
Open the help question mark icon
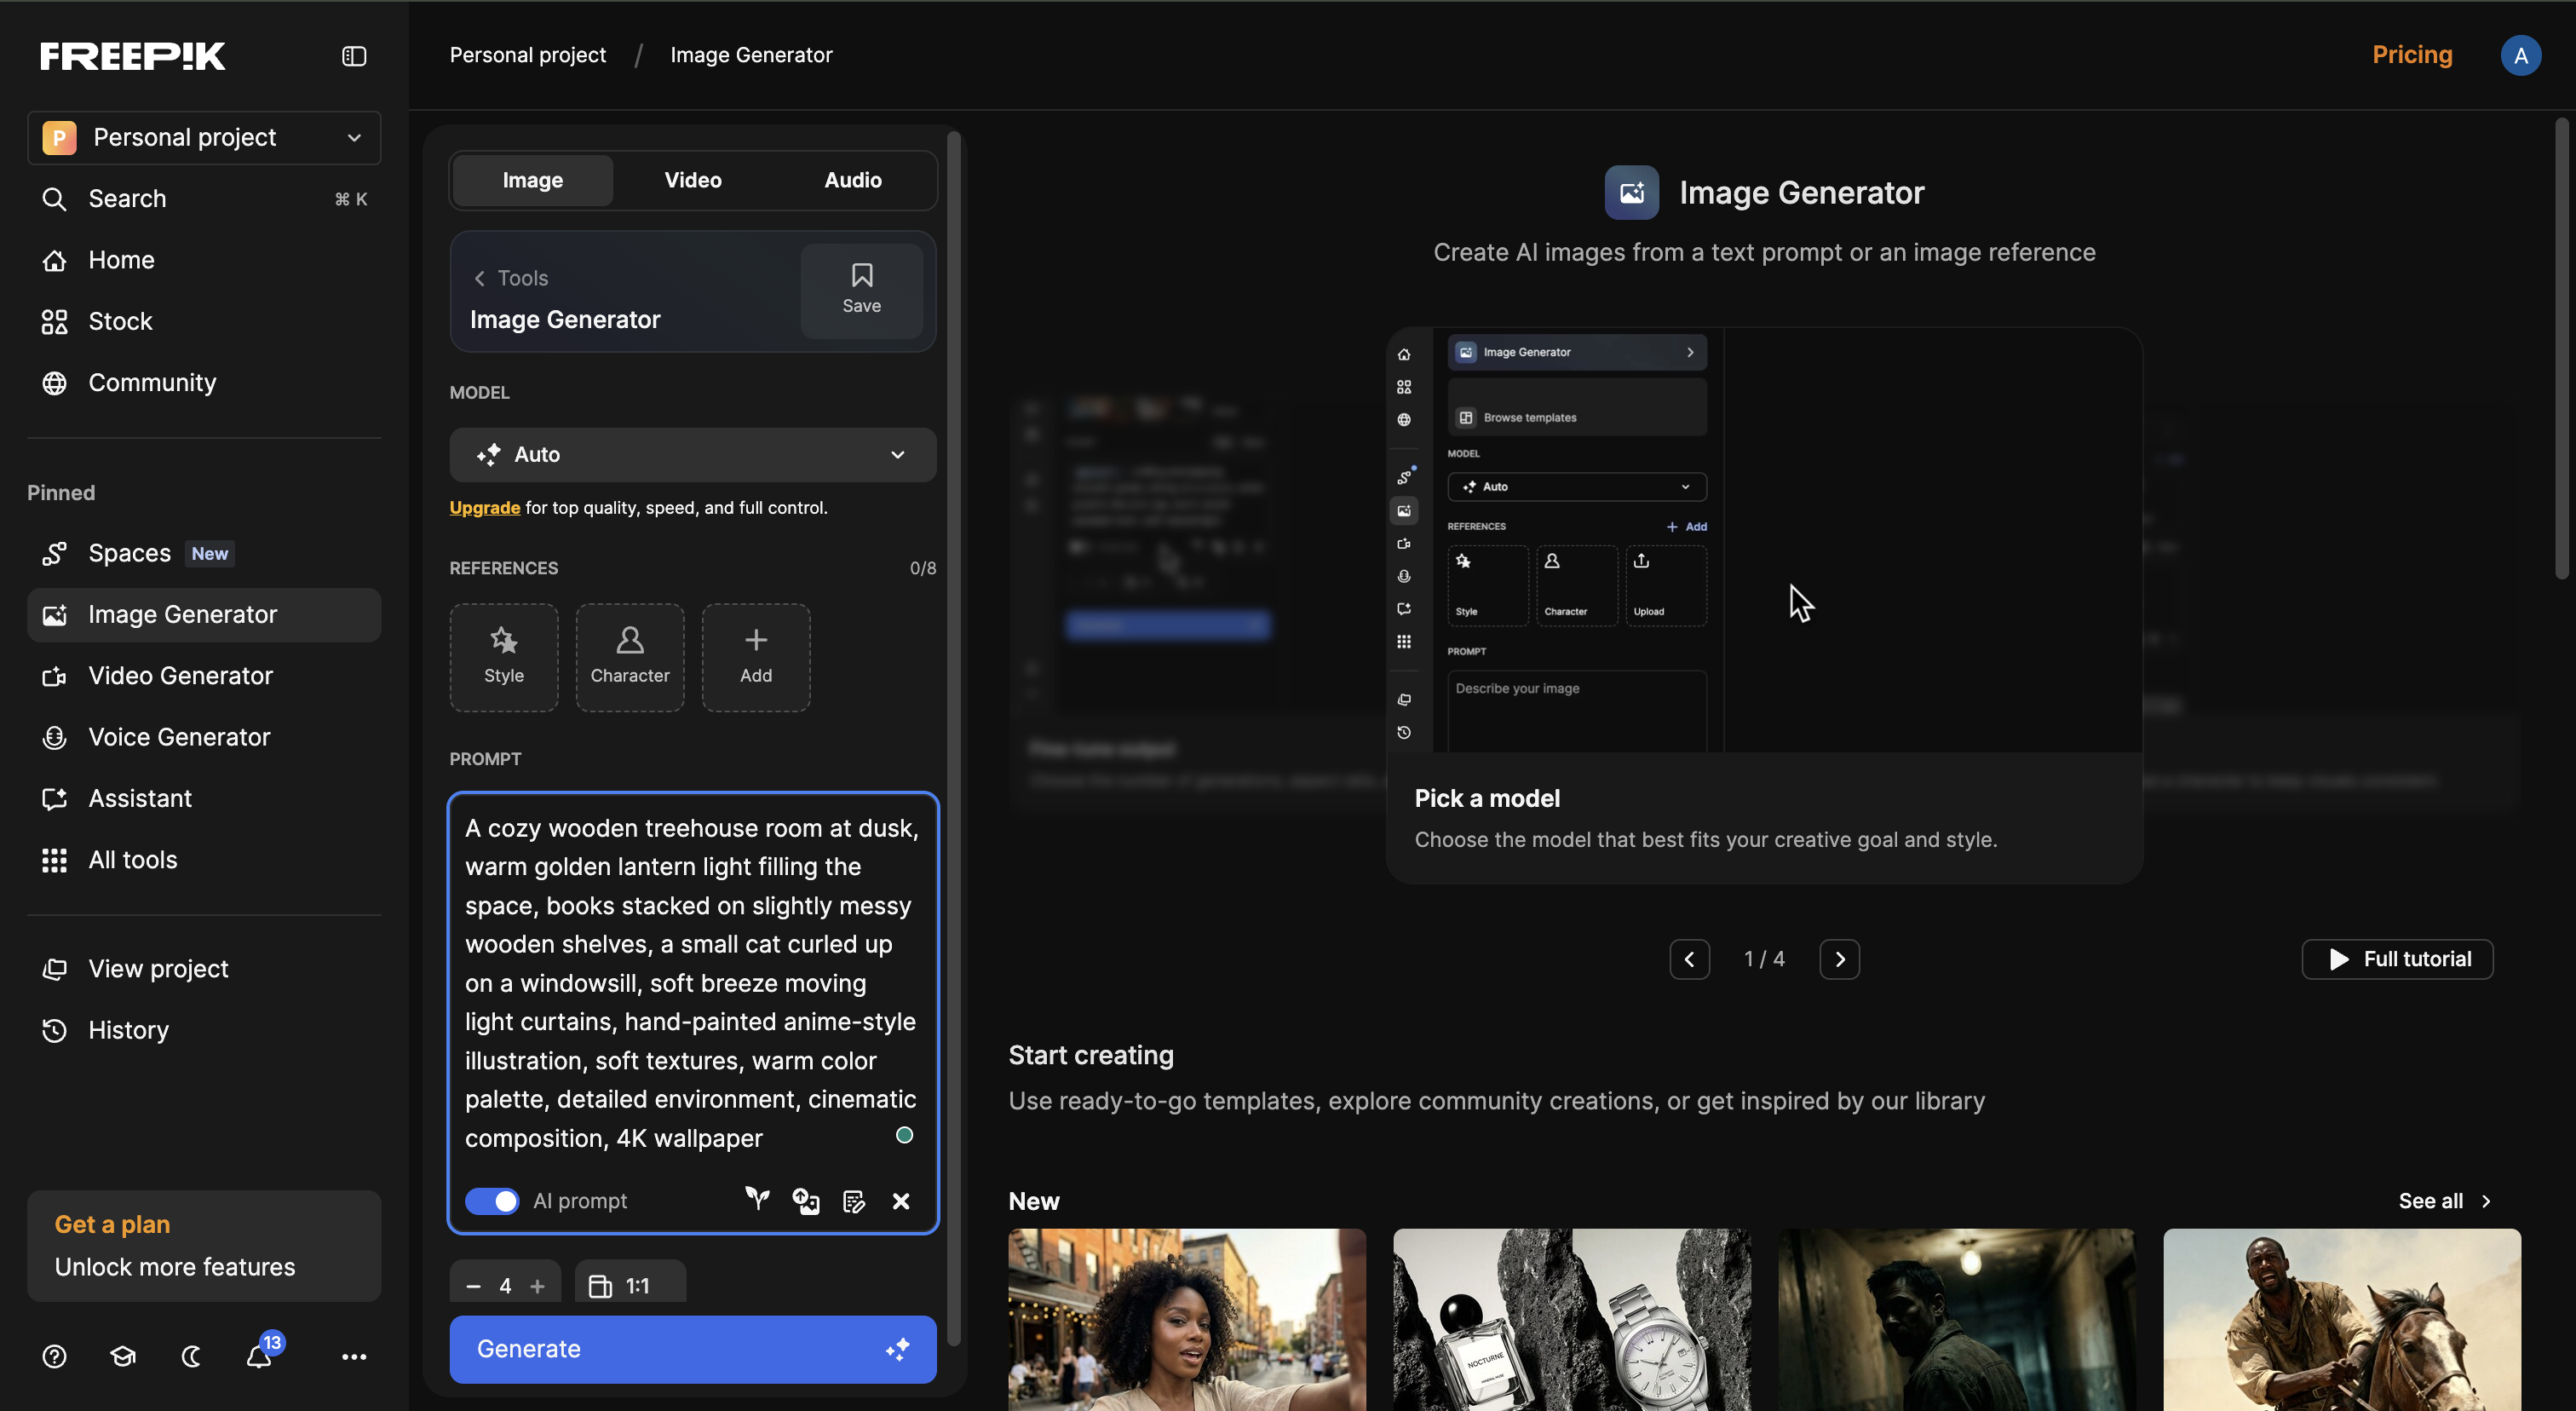coord(55,1356)
